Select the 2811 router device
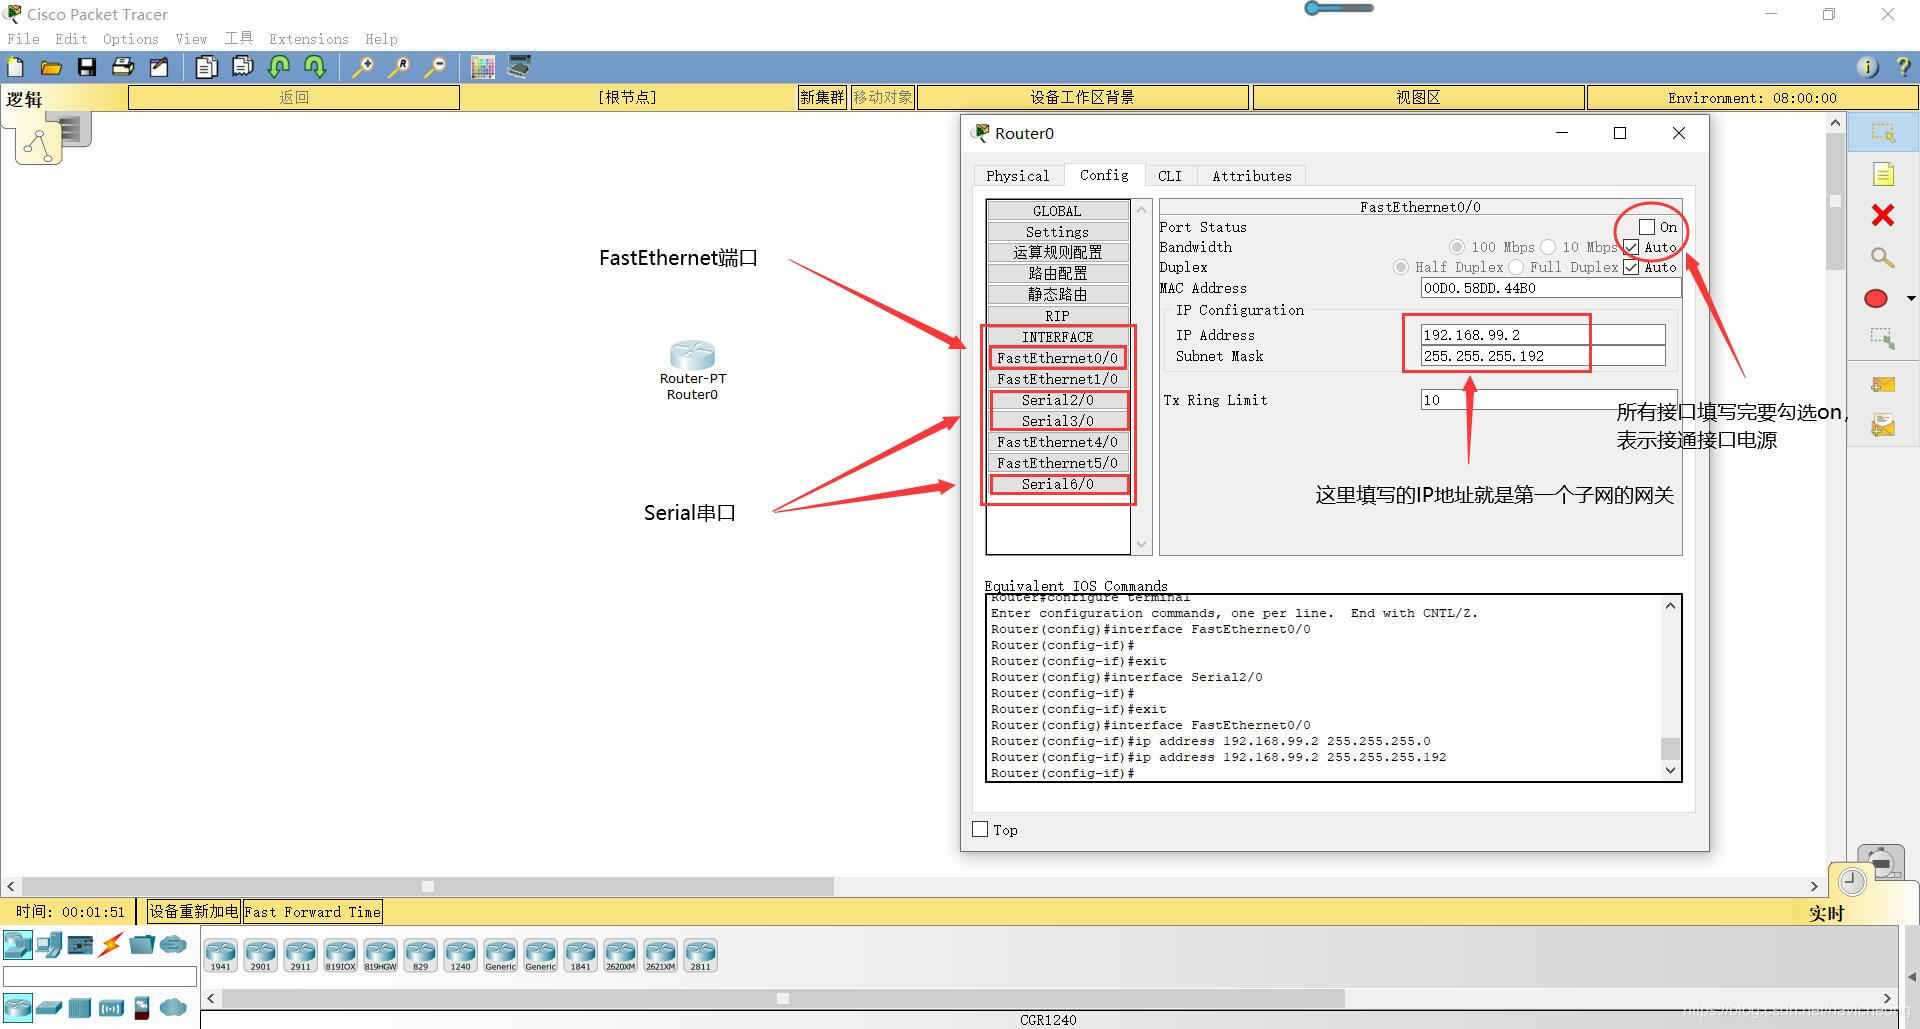This screenshot has width=1920, height=1029. pyautogui.click(x=700, y=955)
